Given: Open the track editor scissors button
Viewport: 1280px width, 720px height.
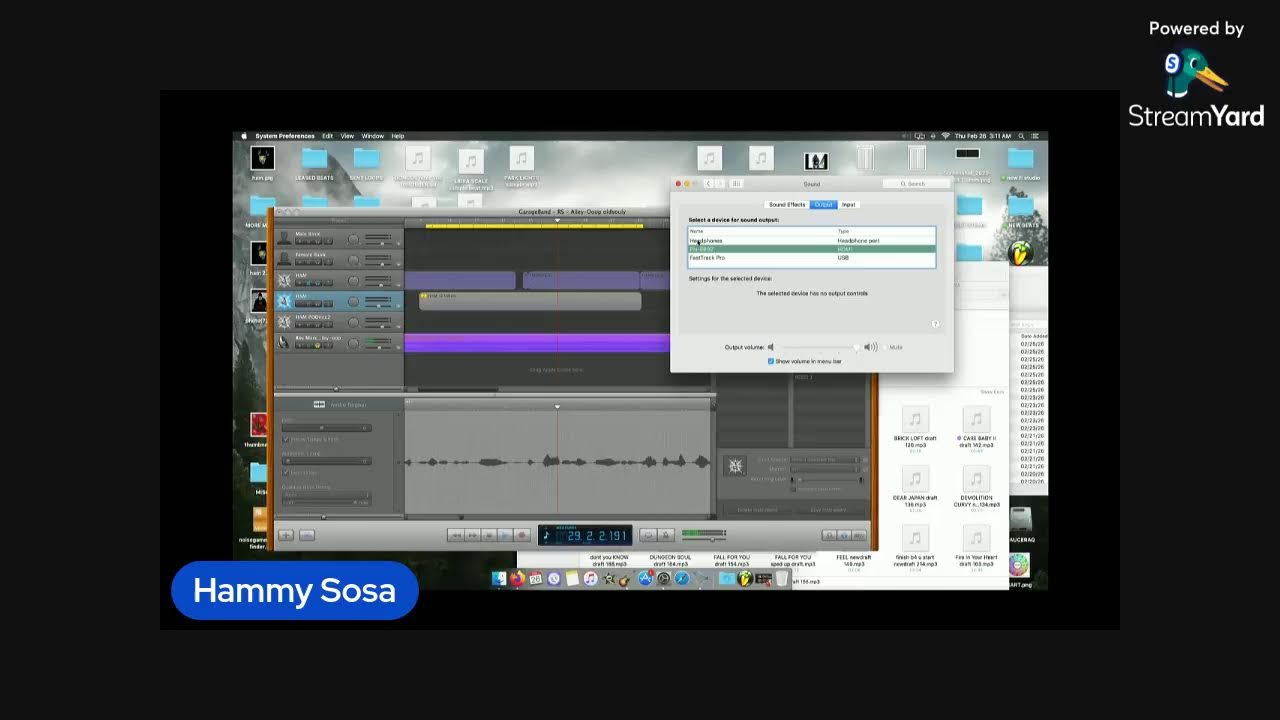Looking at the screenshot, I should [x=307, y=535].
